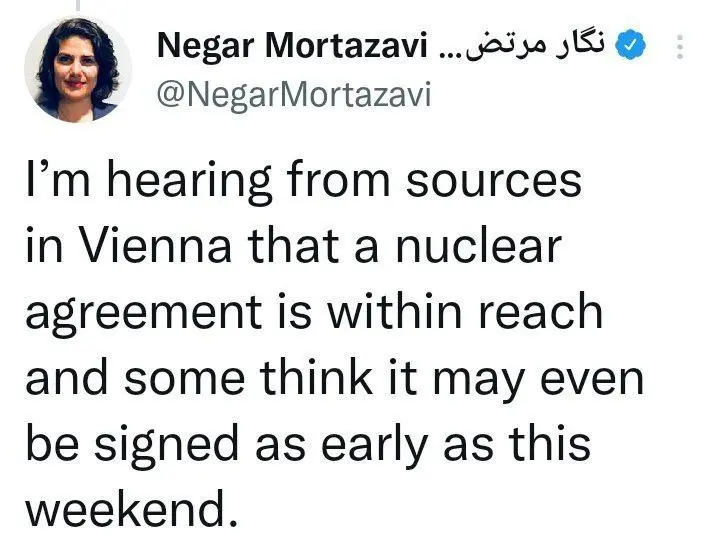The width and height of the screenshot is (720, 539).
Task: Click the word agreement in the tweet
Action: click(x=144, y=314)
